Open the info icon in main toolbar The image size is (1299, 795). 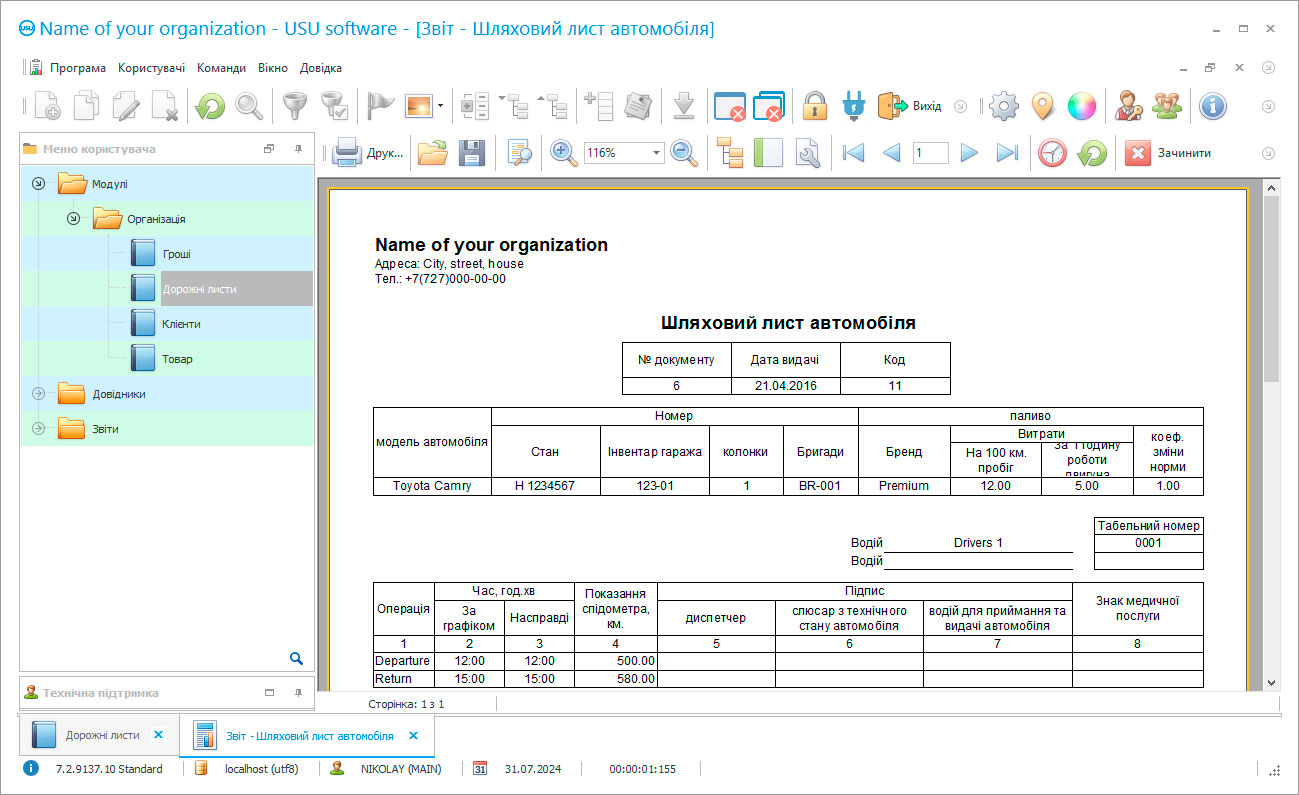pyautogui.click(x=1213, y=106)
